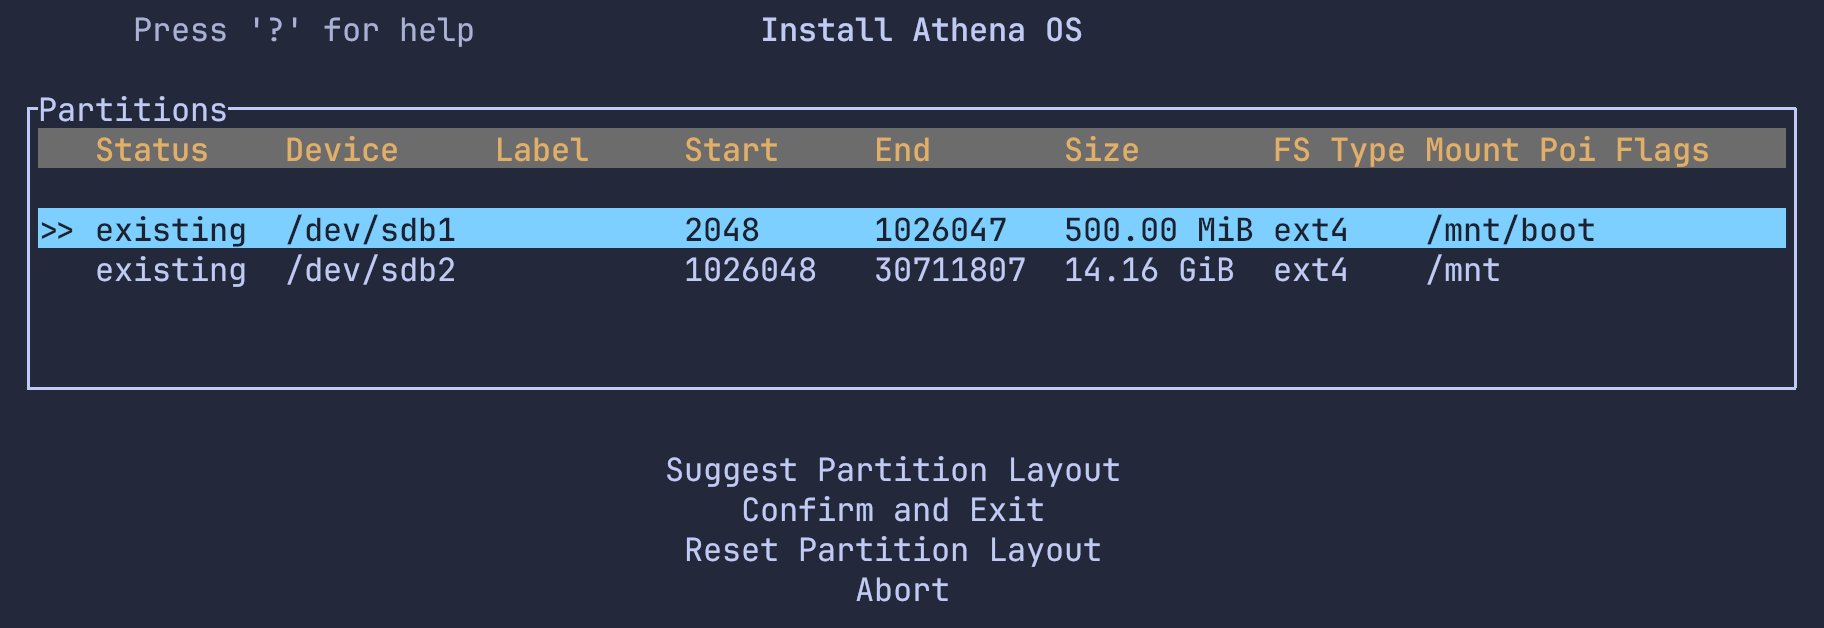Click the Flags column header
Screen dimensions: 1824x628
coord(1662,150)
